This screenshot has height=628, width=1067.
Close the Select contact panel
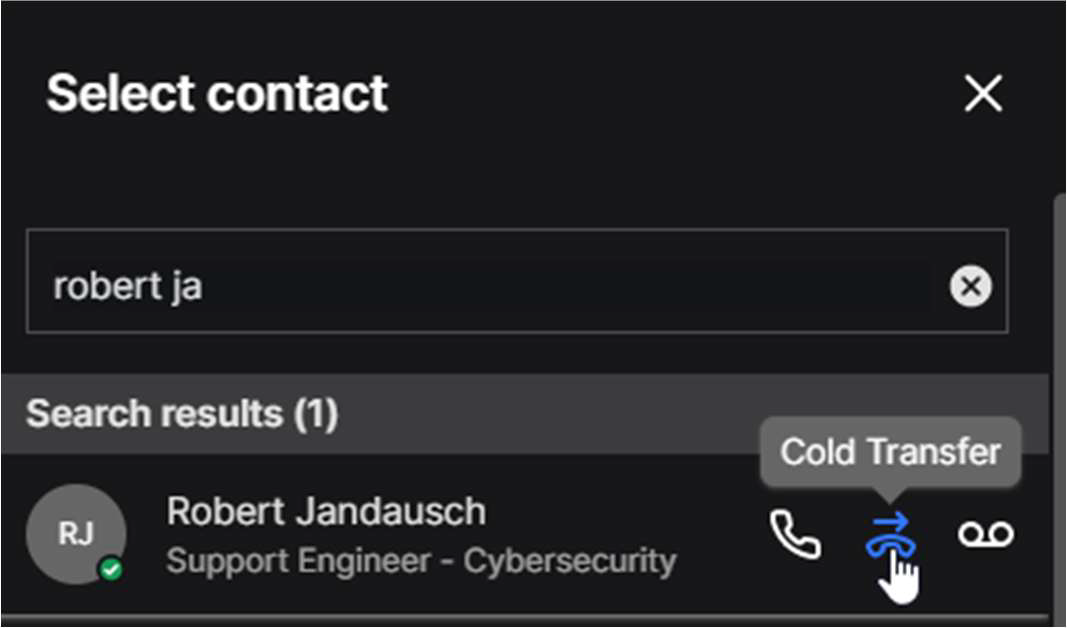(982, 95)
